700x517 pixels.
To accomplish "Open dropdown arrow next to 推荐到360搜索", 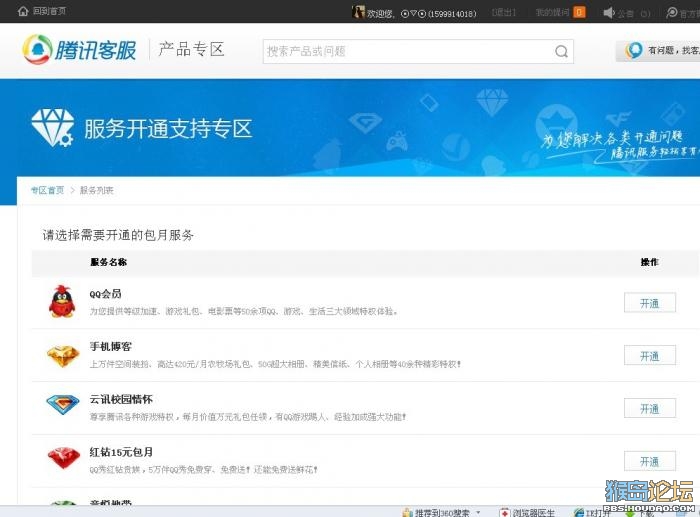I will 478,512.
